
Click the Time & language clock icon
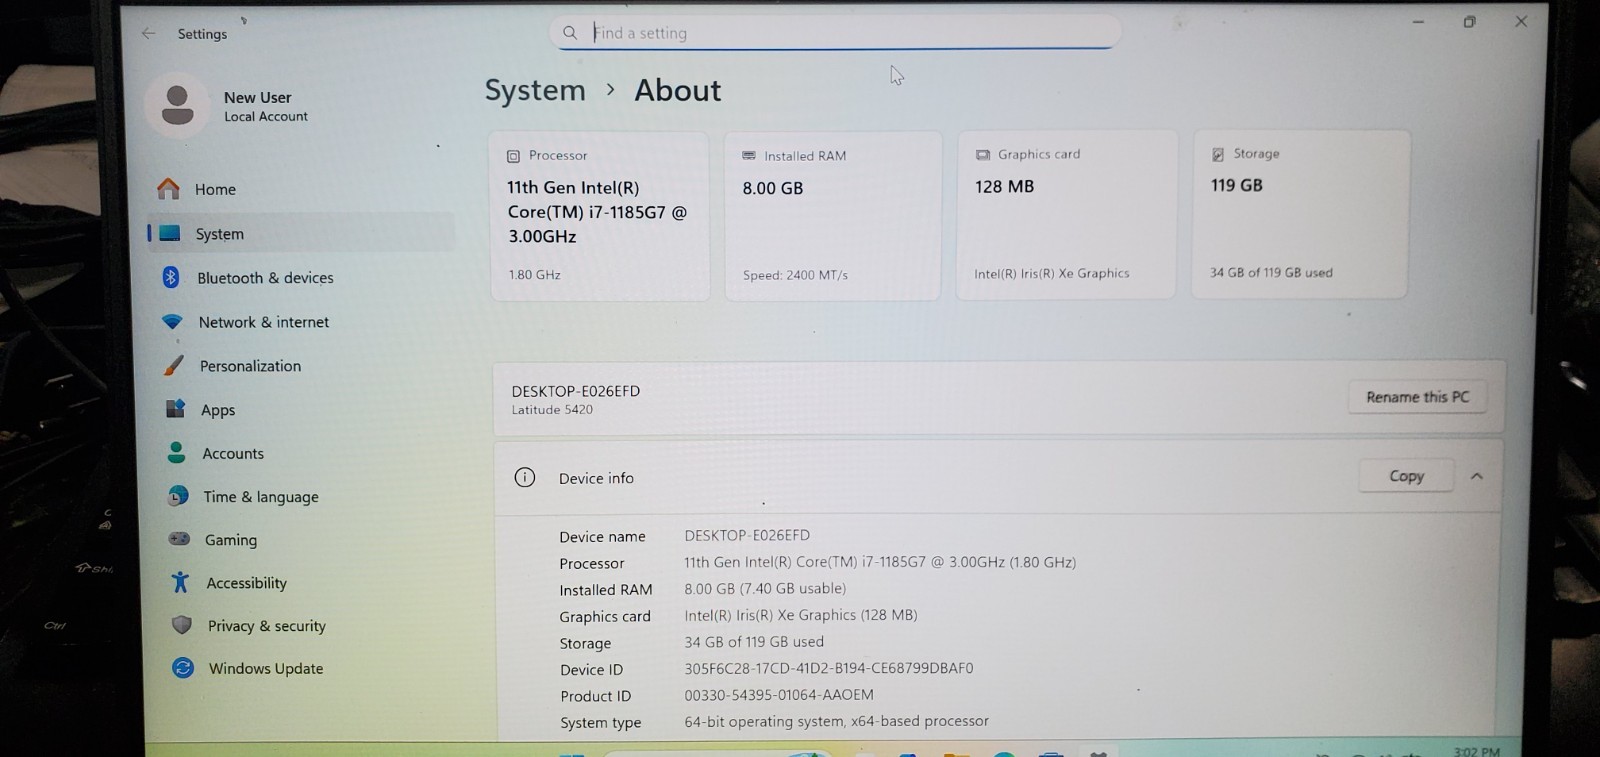178,496
